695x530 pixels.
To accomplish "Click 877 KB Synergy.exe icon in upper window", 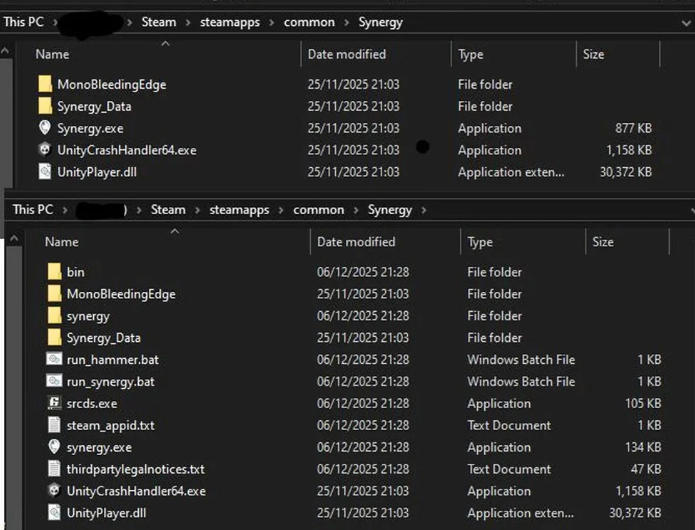I will 44,129.
